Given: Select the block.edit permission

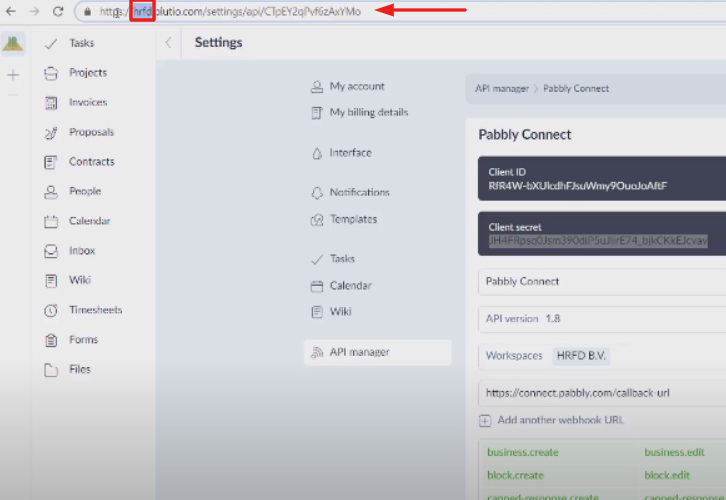Looking at the screenshot, I should [667, 475].
